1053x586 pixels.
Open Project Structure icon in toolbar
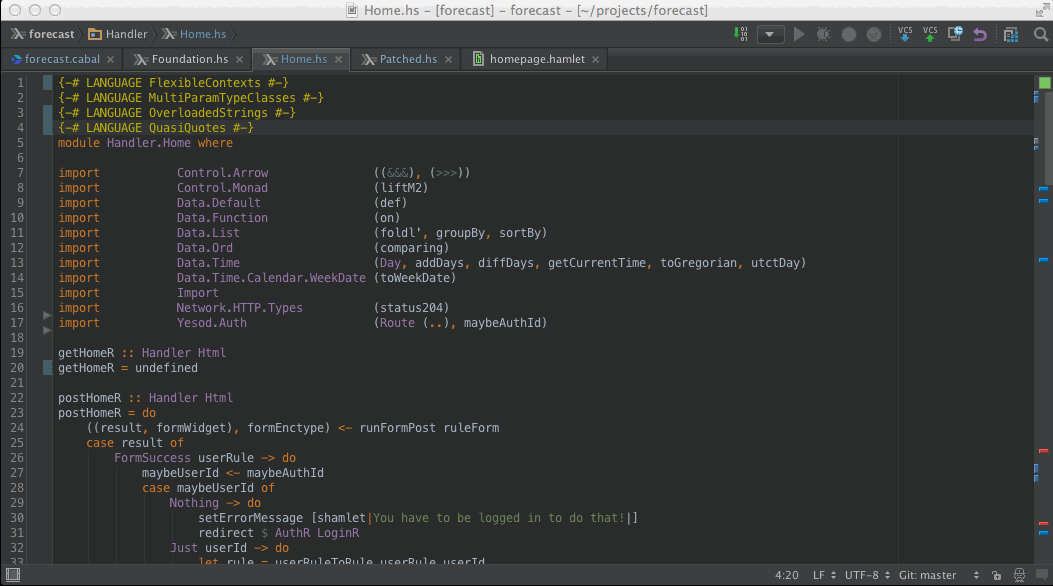click(x=1012, y=34)
